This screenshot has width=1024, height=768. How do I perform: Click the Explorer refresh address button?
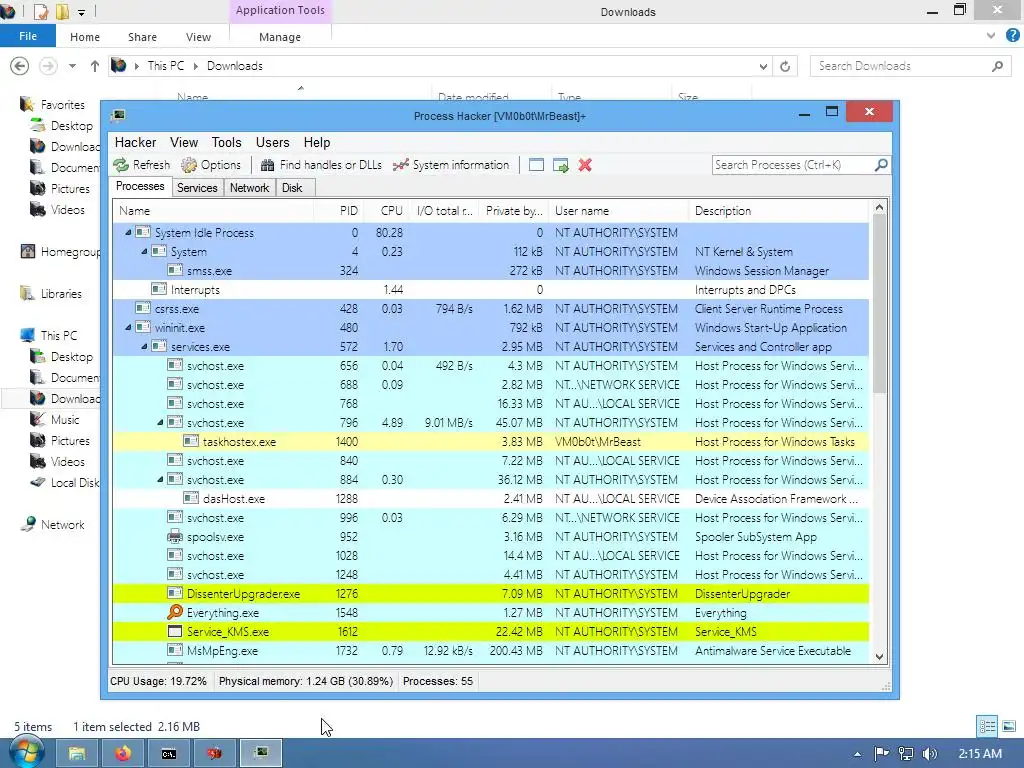(x=785, y=66)
